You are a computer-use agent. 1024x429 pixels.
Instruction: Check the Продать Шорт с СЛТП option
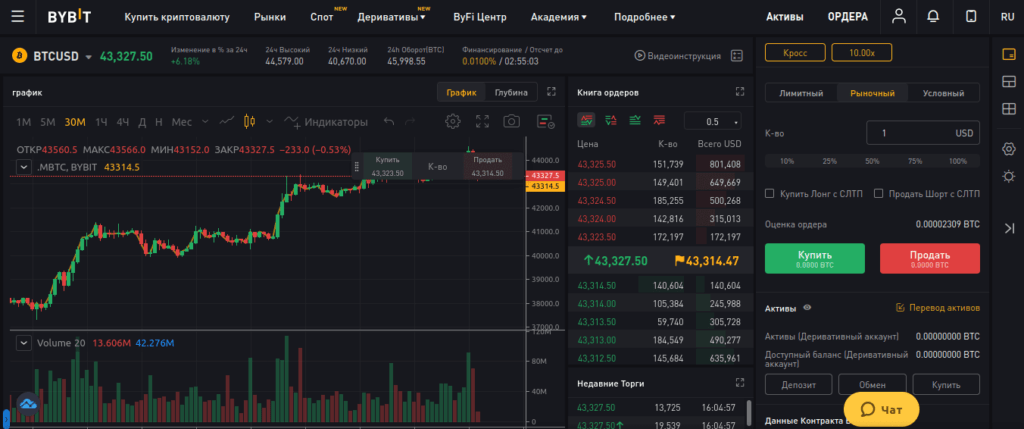click(x=878, y=194)
